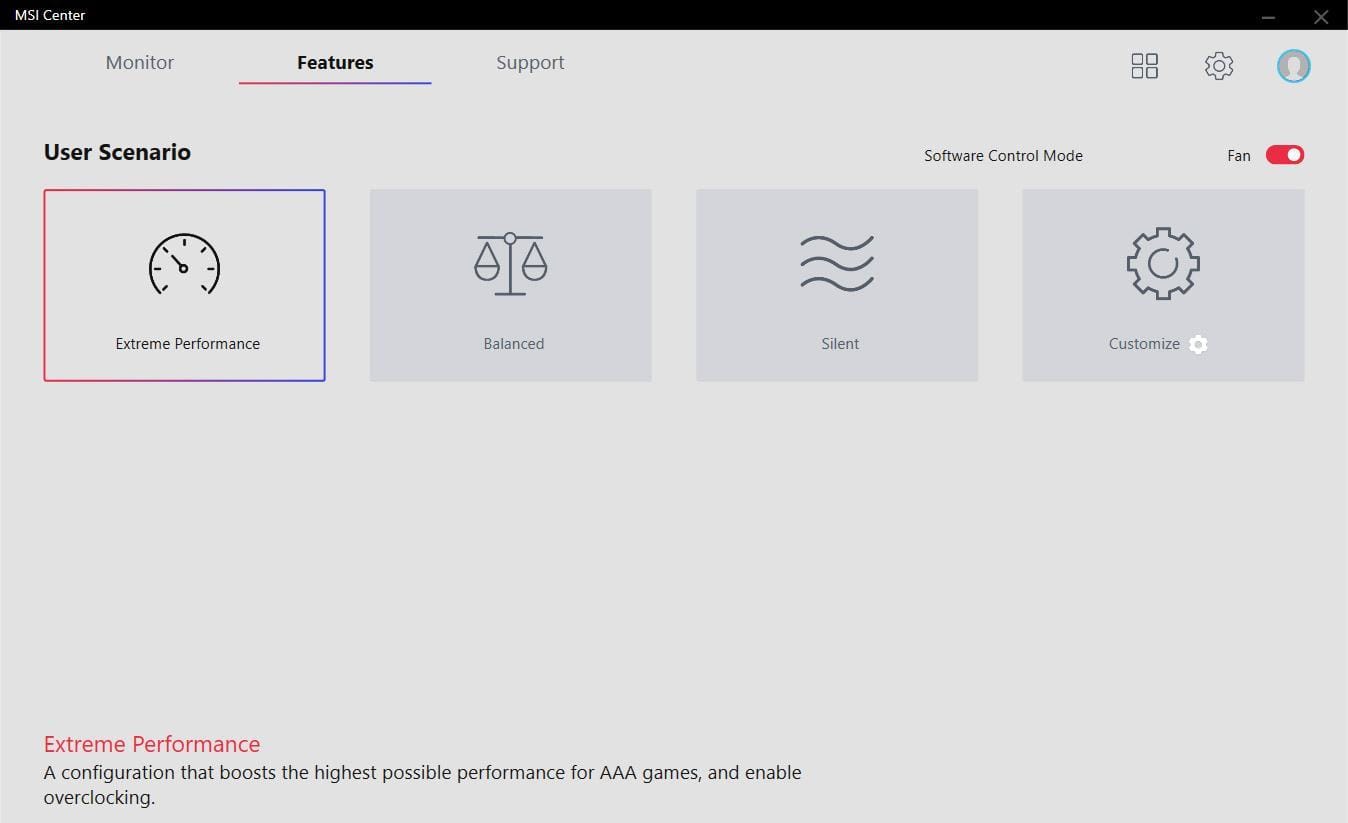Click the waves icon for Silent
Image resolution: width=1348 pixels, height=823 pixels.
837,264
